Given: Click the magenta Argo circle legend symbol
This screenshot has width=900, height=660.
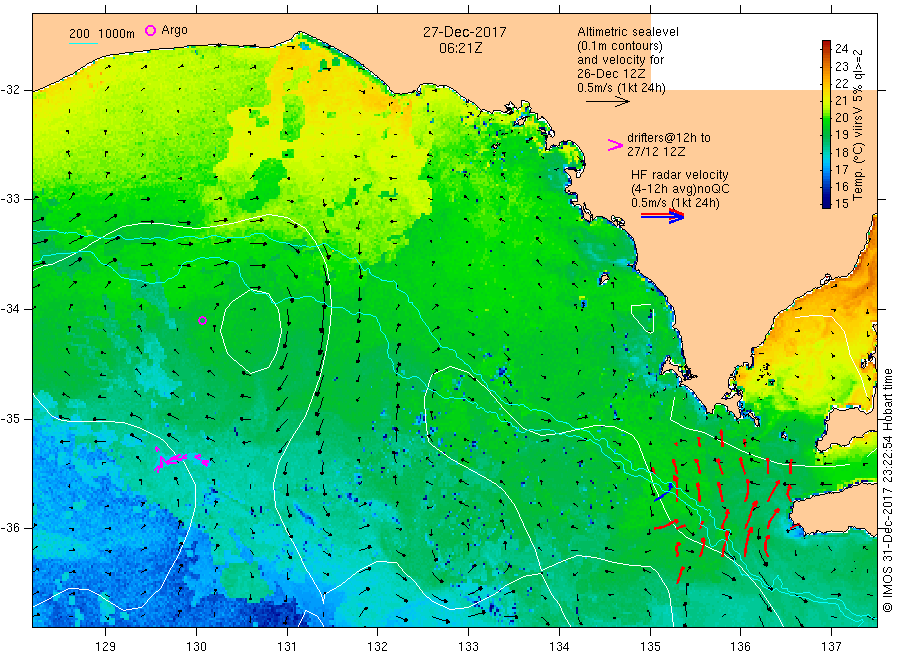Looking at the screenshot, I should coord(150,30).
